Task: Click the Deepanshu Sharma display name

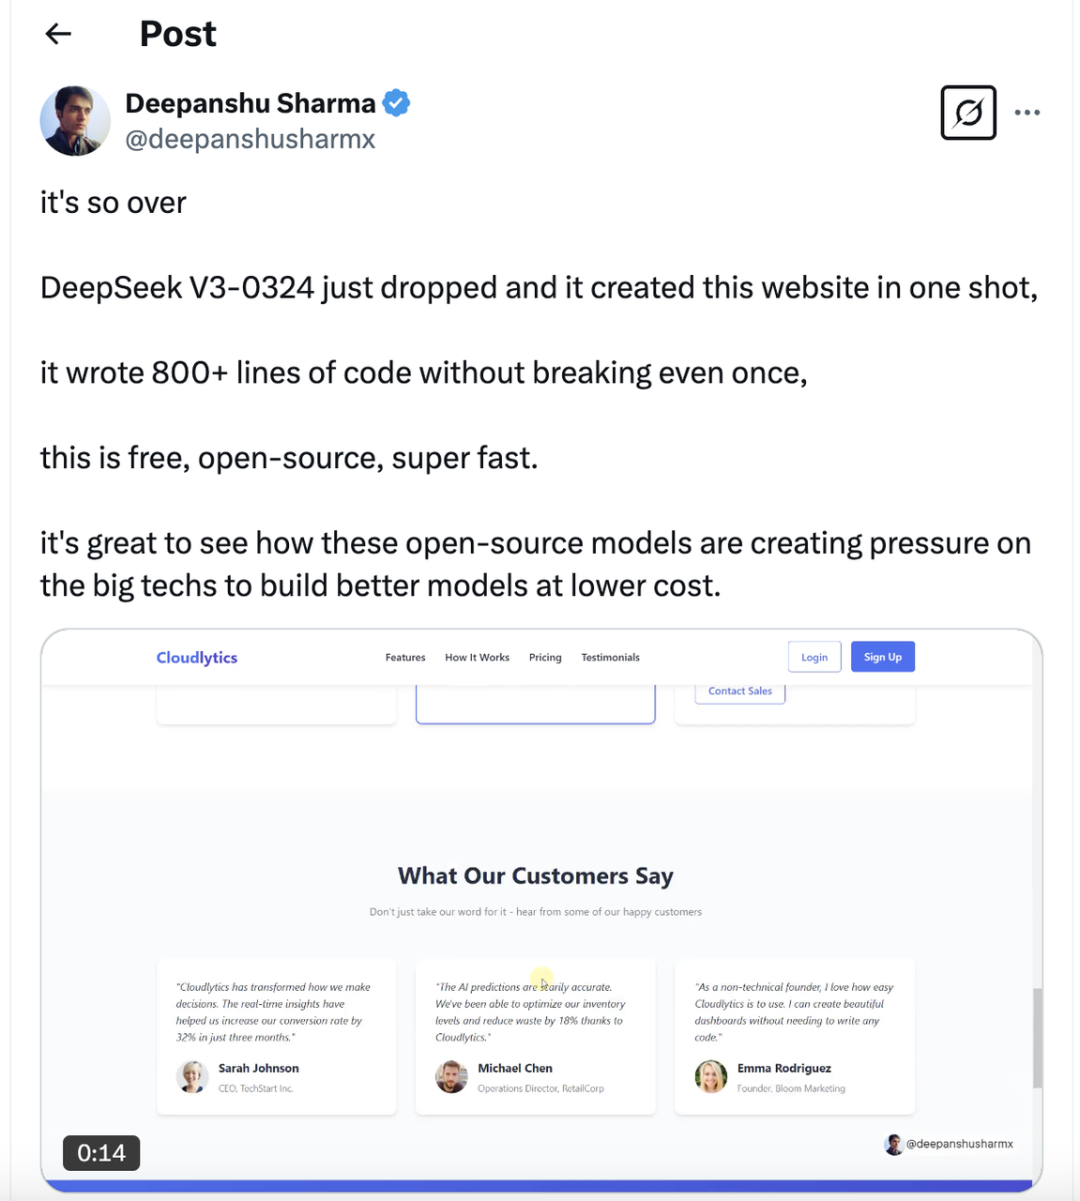Action: point(250,103)
